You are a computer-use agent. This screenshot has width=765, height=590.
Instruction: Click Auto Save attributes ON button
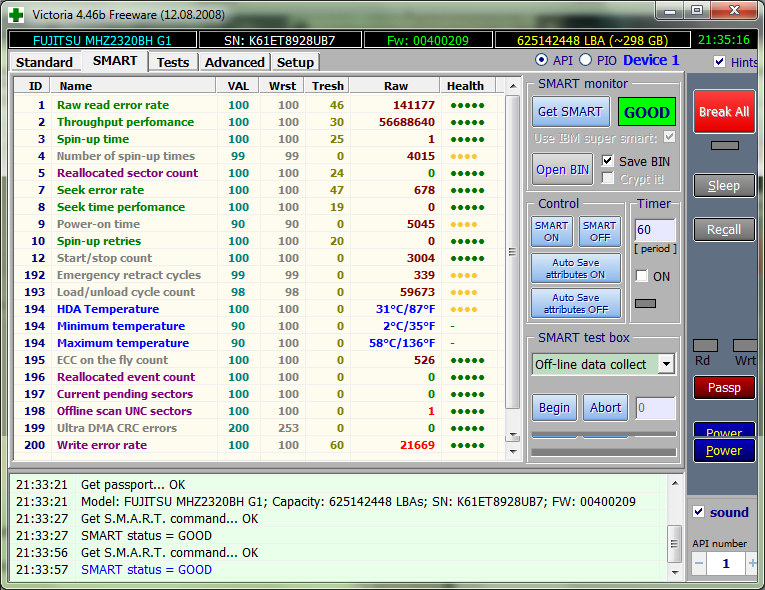pos(576,268)
